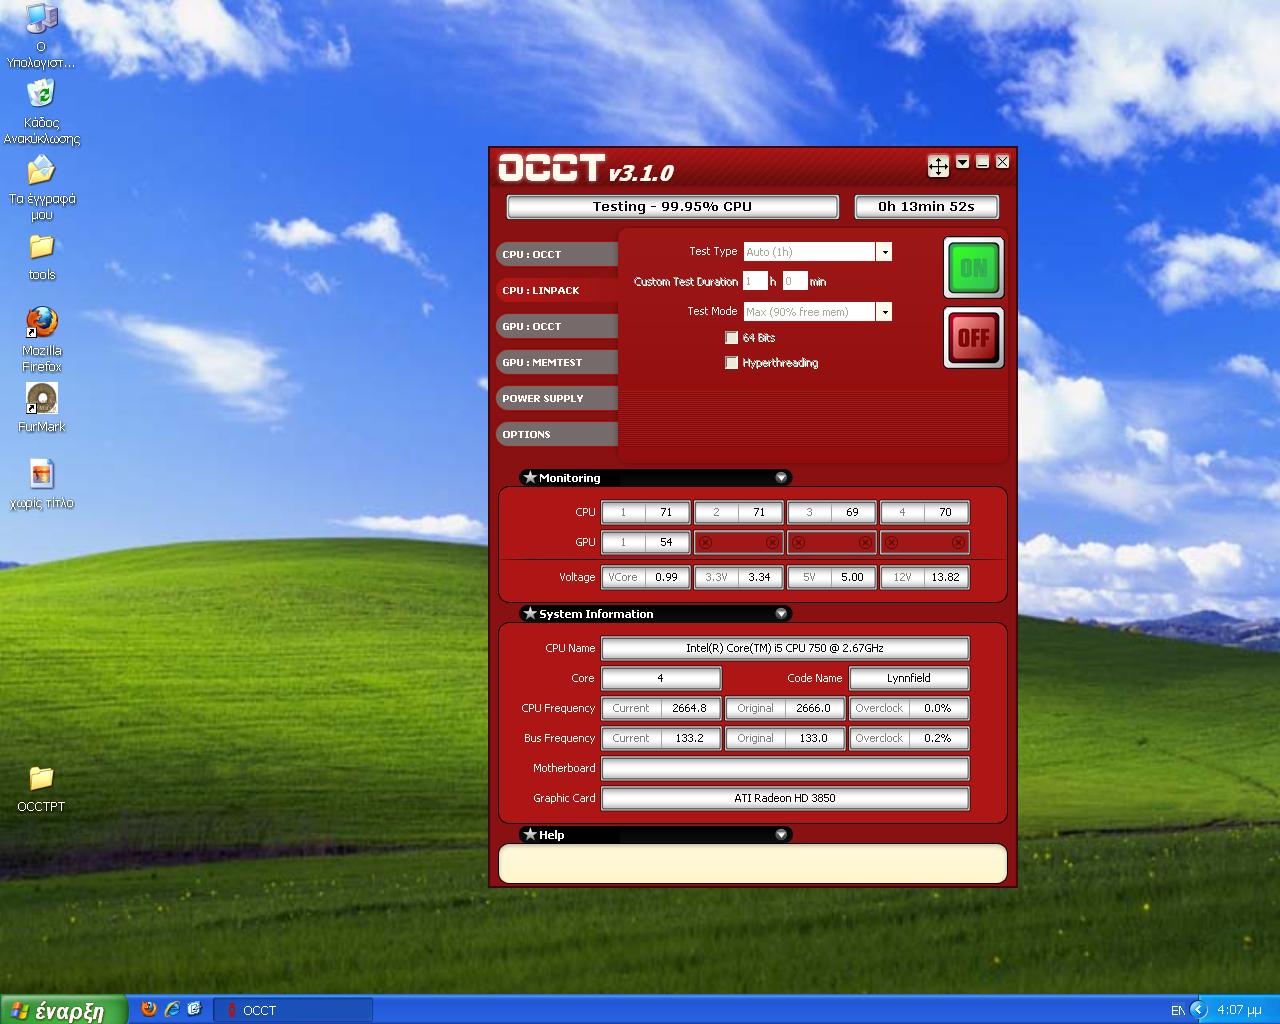Open the OPTIONS tab
The image size is (1280, 1024).
pos(557,434)
